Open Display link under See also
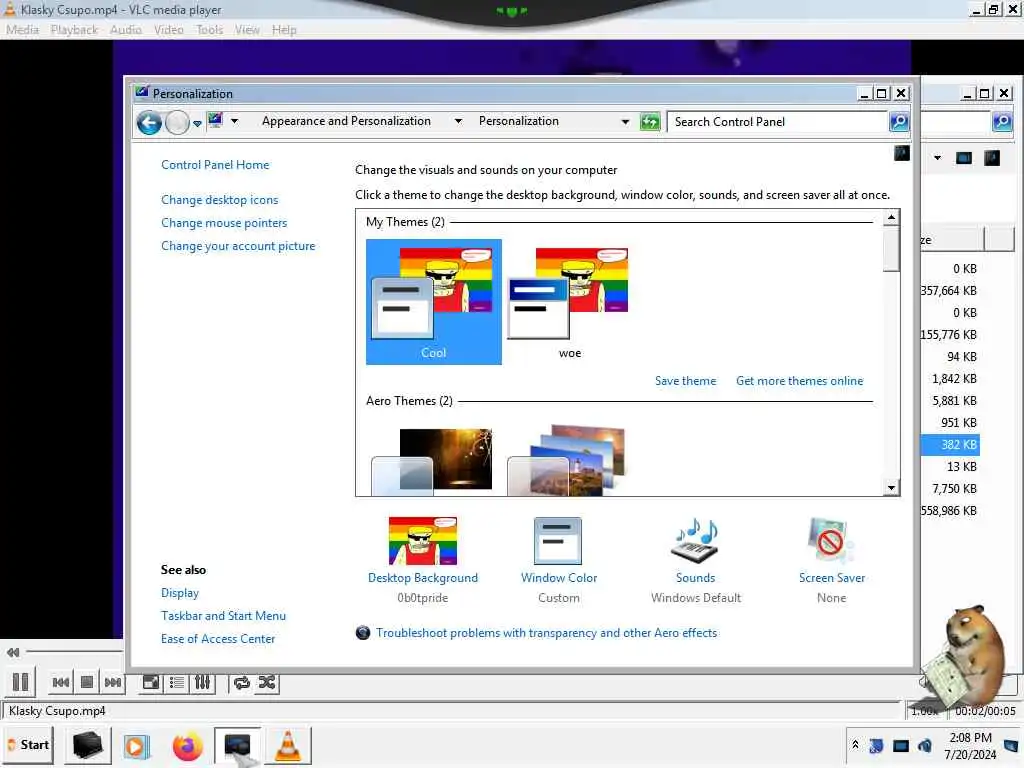1024x768 pixels. click(180, 593)
